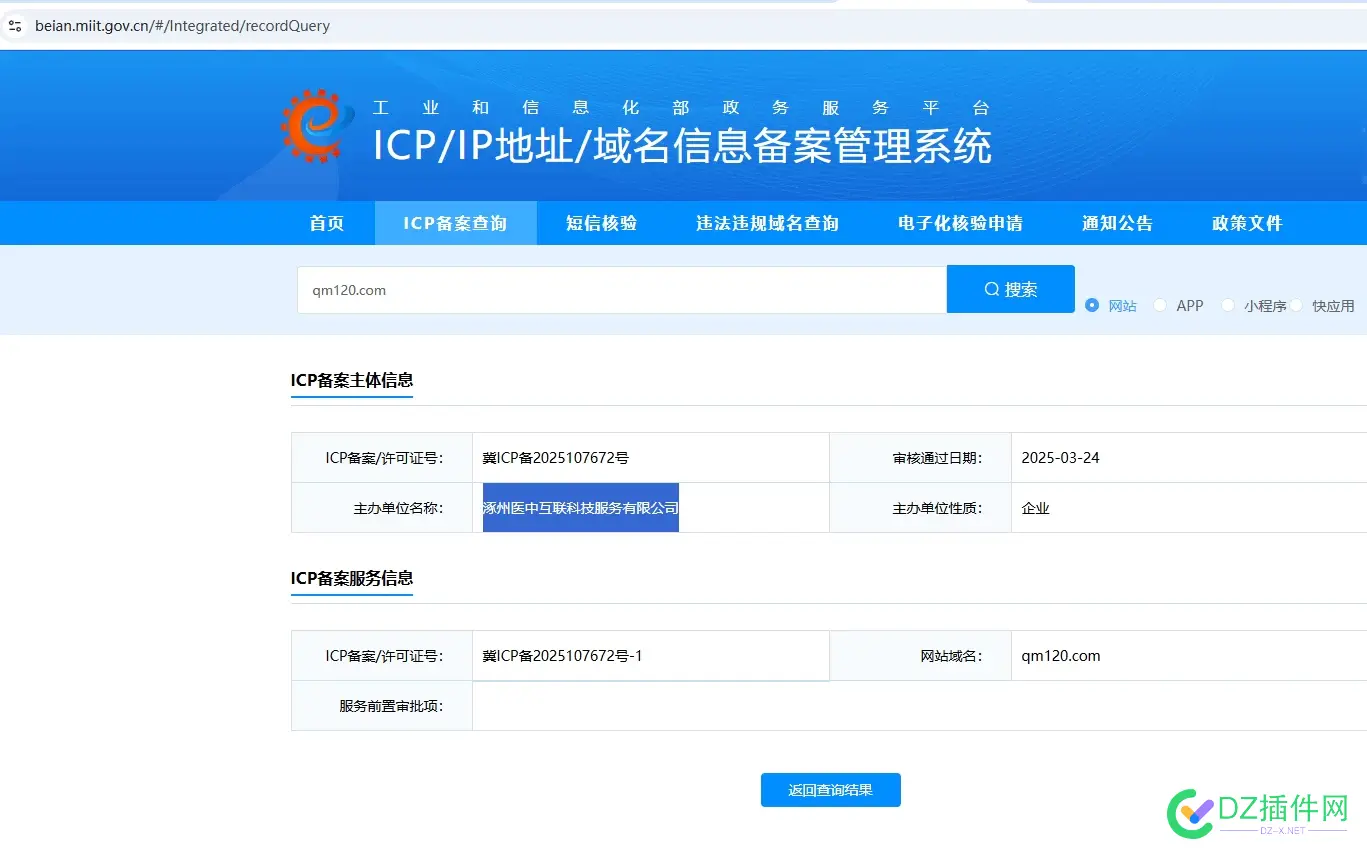The height and width of the screenshot is (854, 1367).
Task: Select the 快应用 radio button
Action: click(1297, 306)
